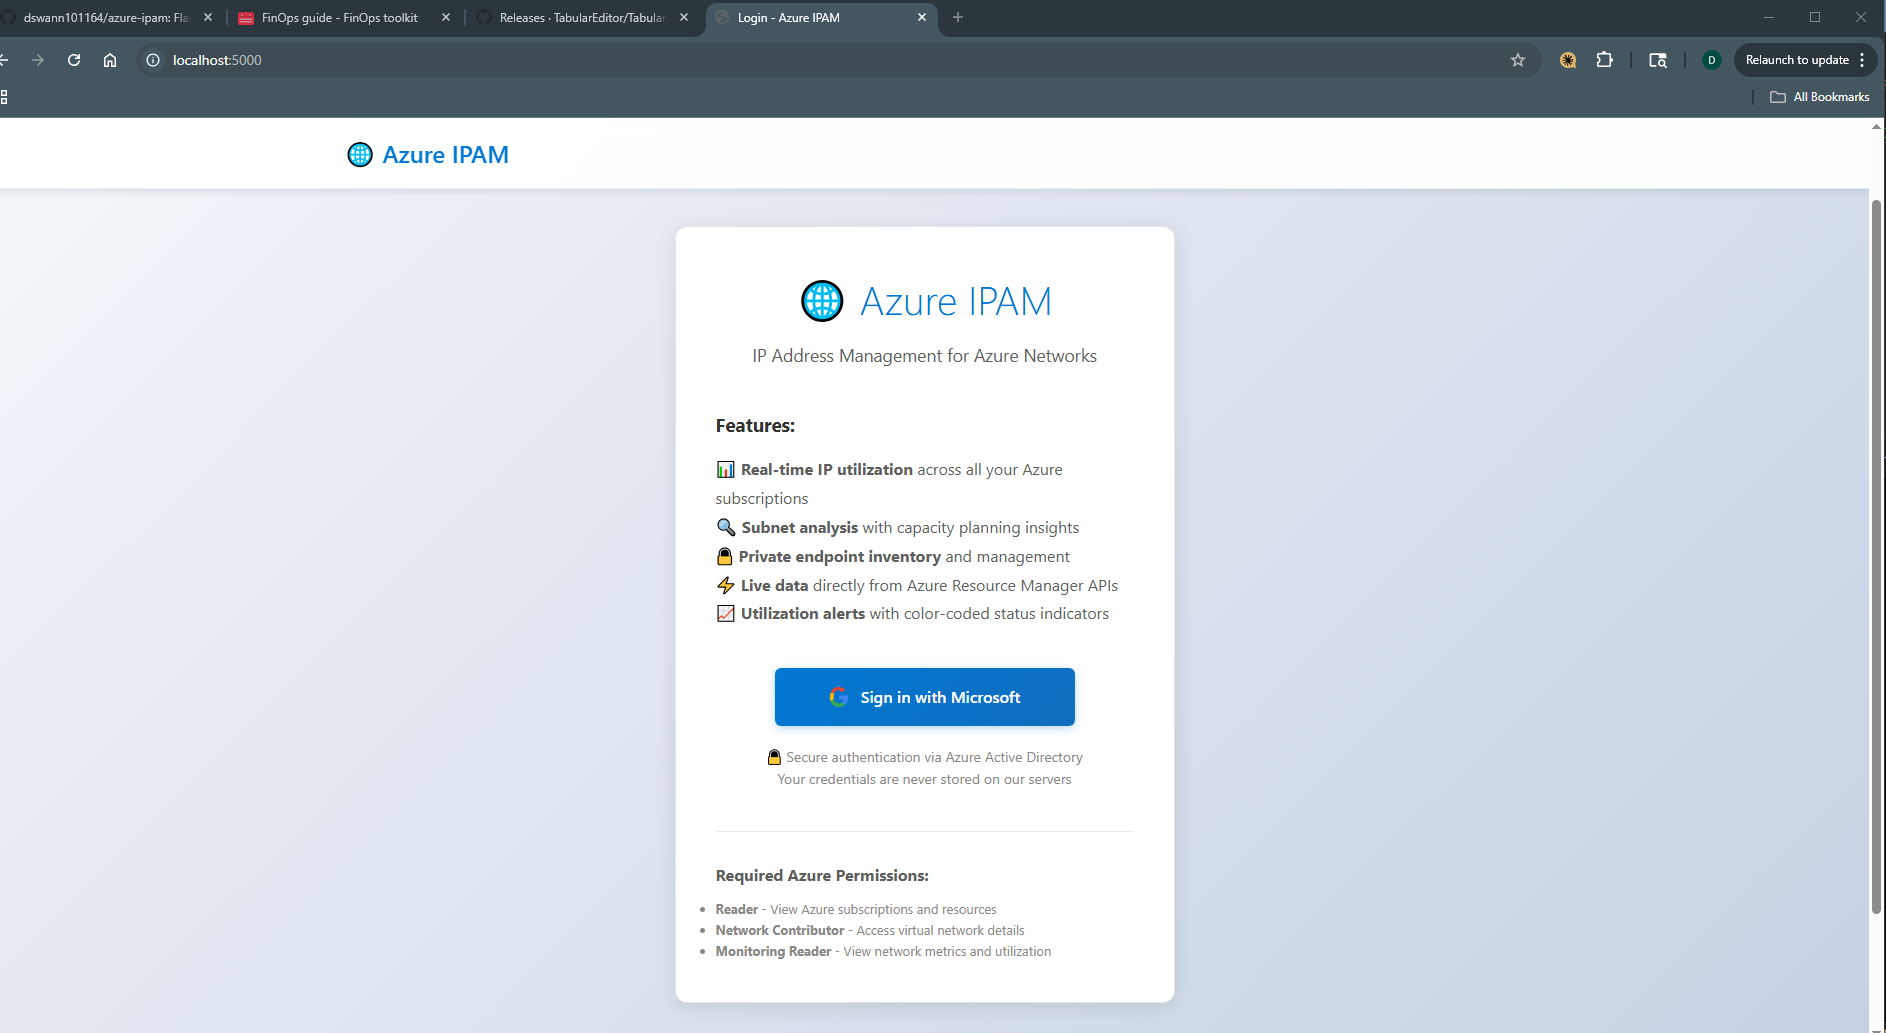Click 'Your credentials are never stored' text
Image resolution: width=1886 pixels, height=1033 pixels.
tap(924, 780)
